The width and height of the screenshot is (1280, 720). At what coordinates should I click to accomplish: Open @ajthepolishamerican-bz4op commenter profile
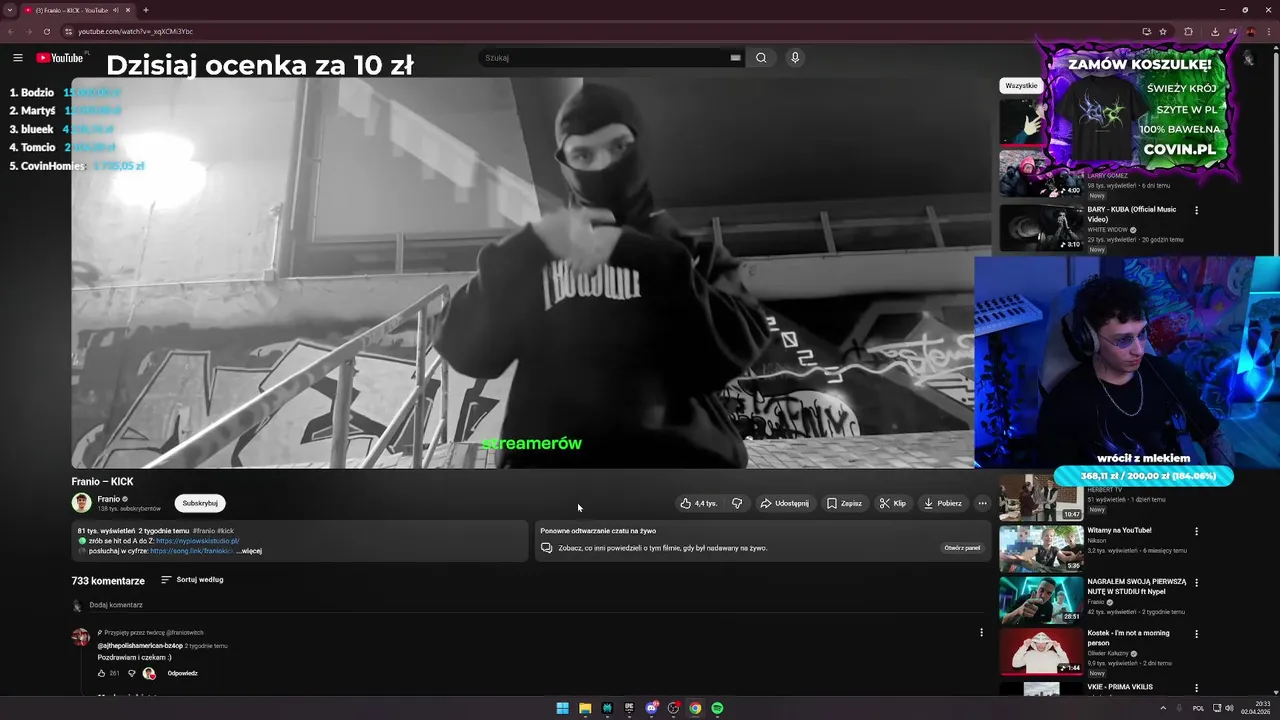point(140,646)
